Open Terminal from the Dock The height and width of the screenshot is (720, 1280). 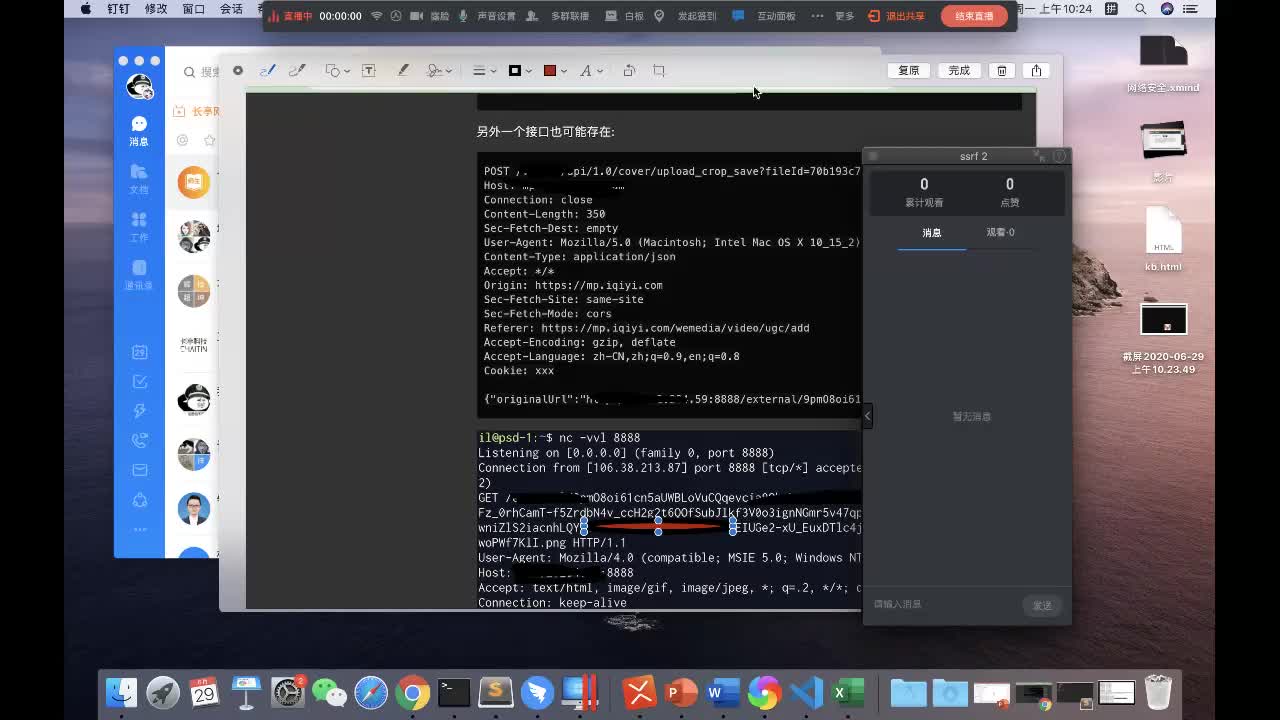454,692
